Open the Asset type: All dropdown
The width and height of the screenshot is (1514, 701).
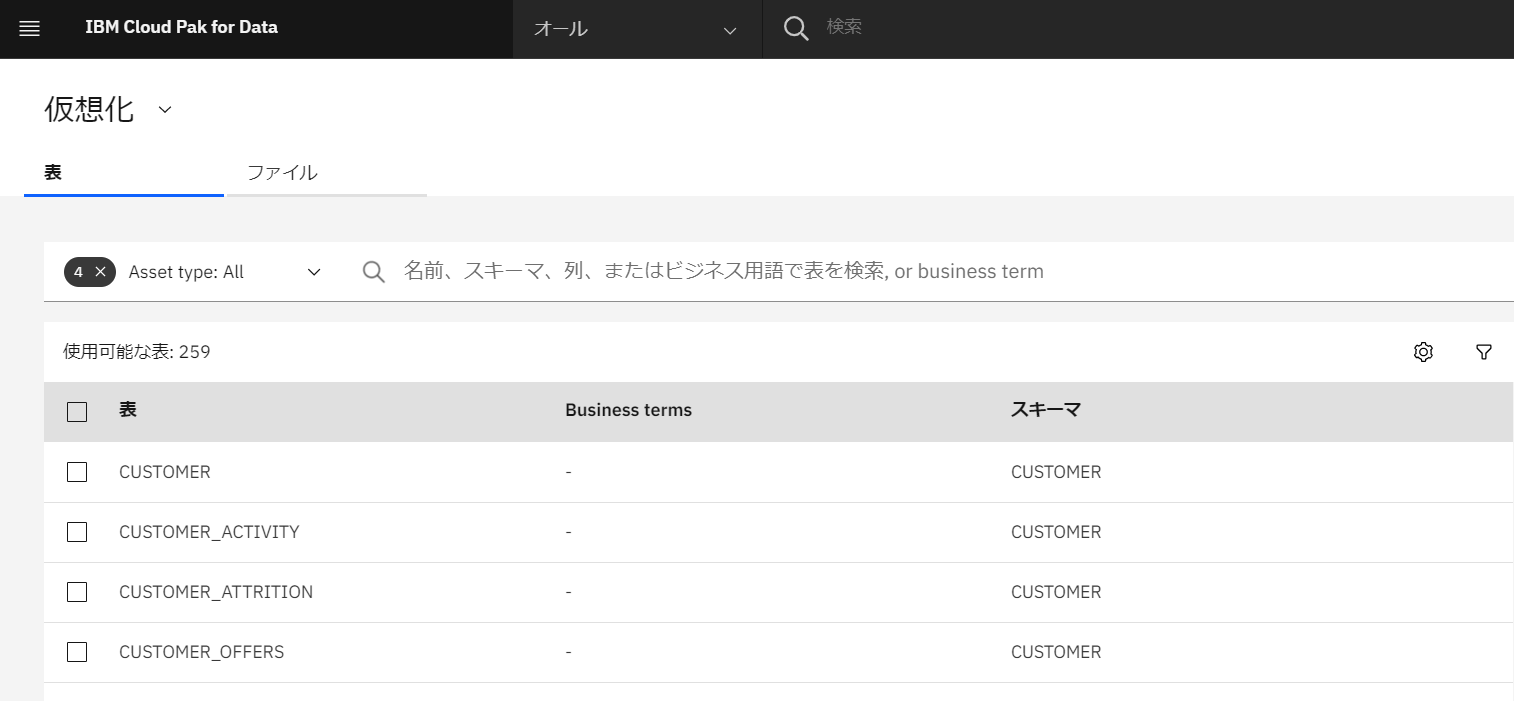(x=226, y=272)
